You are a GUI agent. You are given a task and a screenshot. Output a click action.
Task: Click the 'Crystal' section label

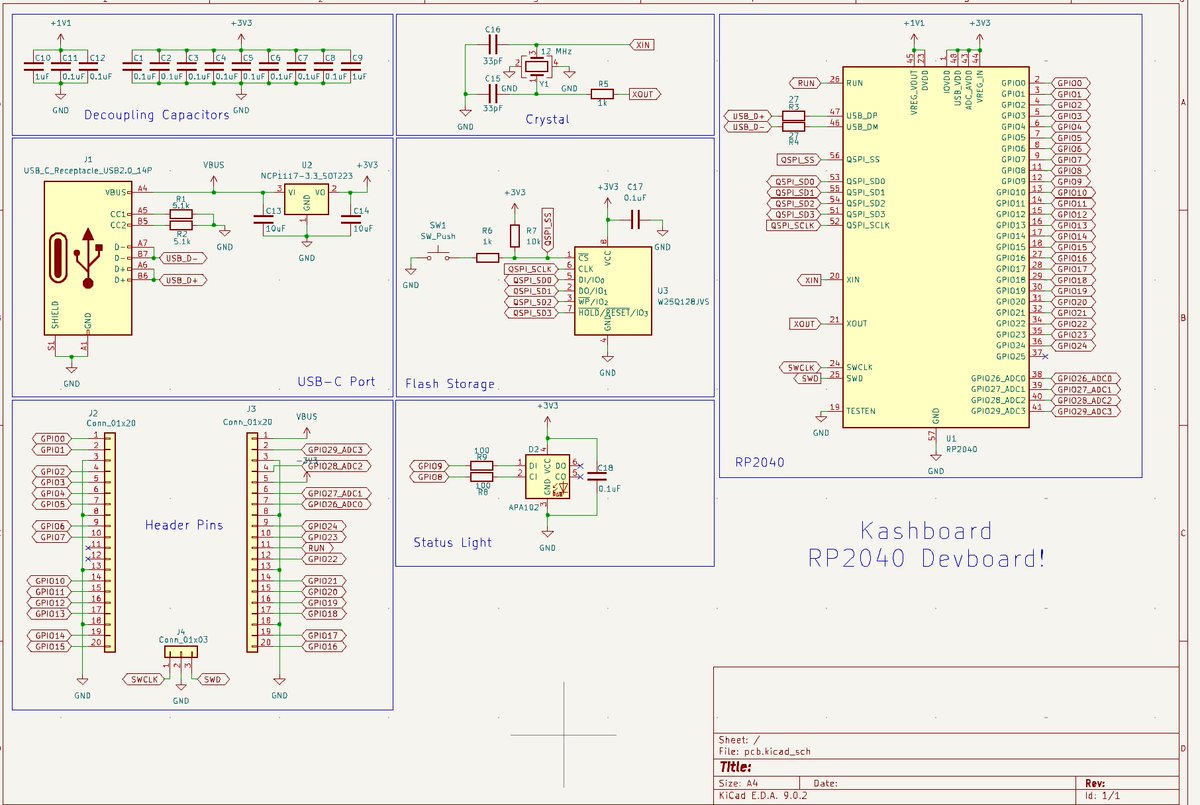pyautogui.click(x=547, y=119)
